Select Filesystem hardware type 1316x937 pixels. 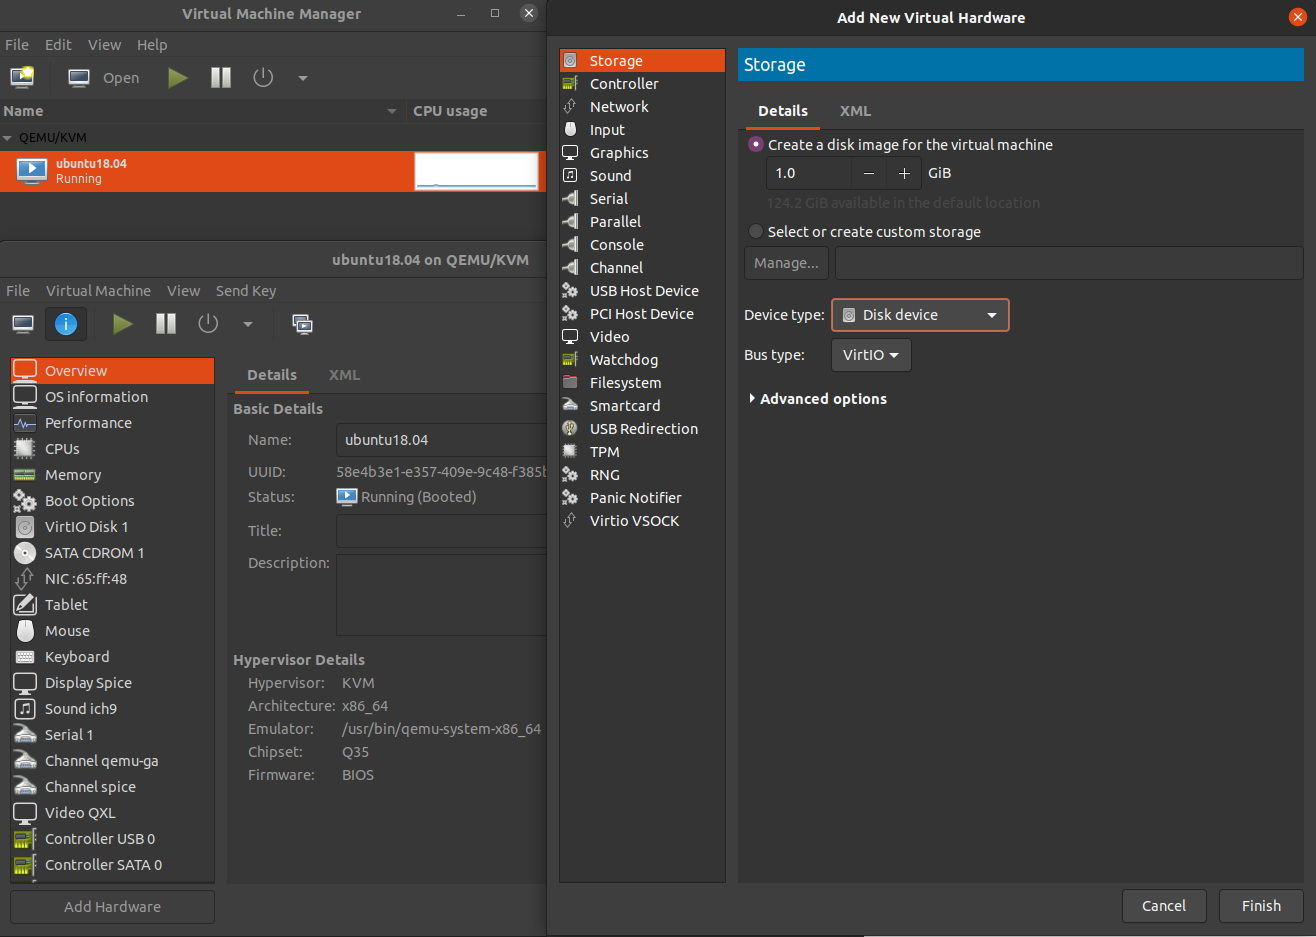642,383
